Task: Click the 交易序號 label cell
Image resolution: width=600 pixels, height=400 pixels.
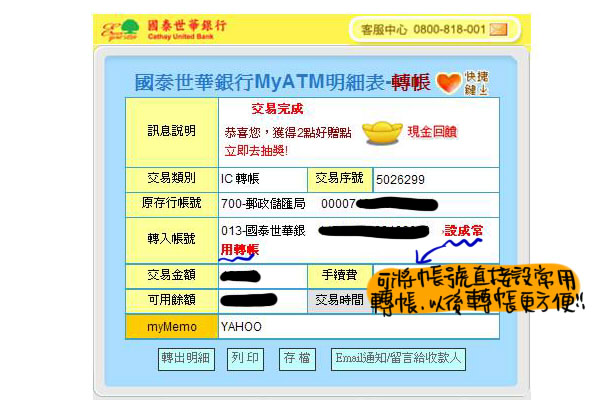Action: click(x=340, y=180)
